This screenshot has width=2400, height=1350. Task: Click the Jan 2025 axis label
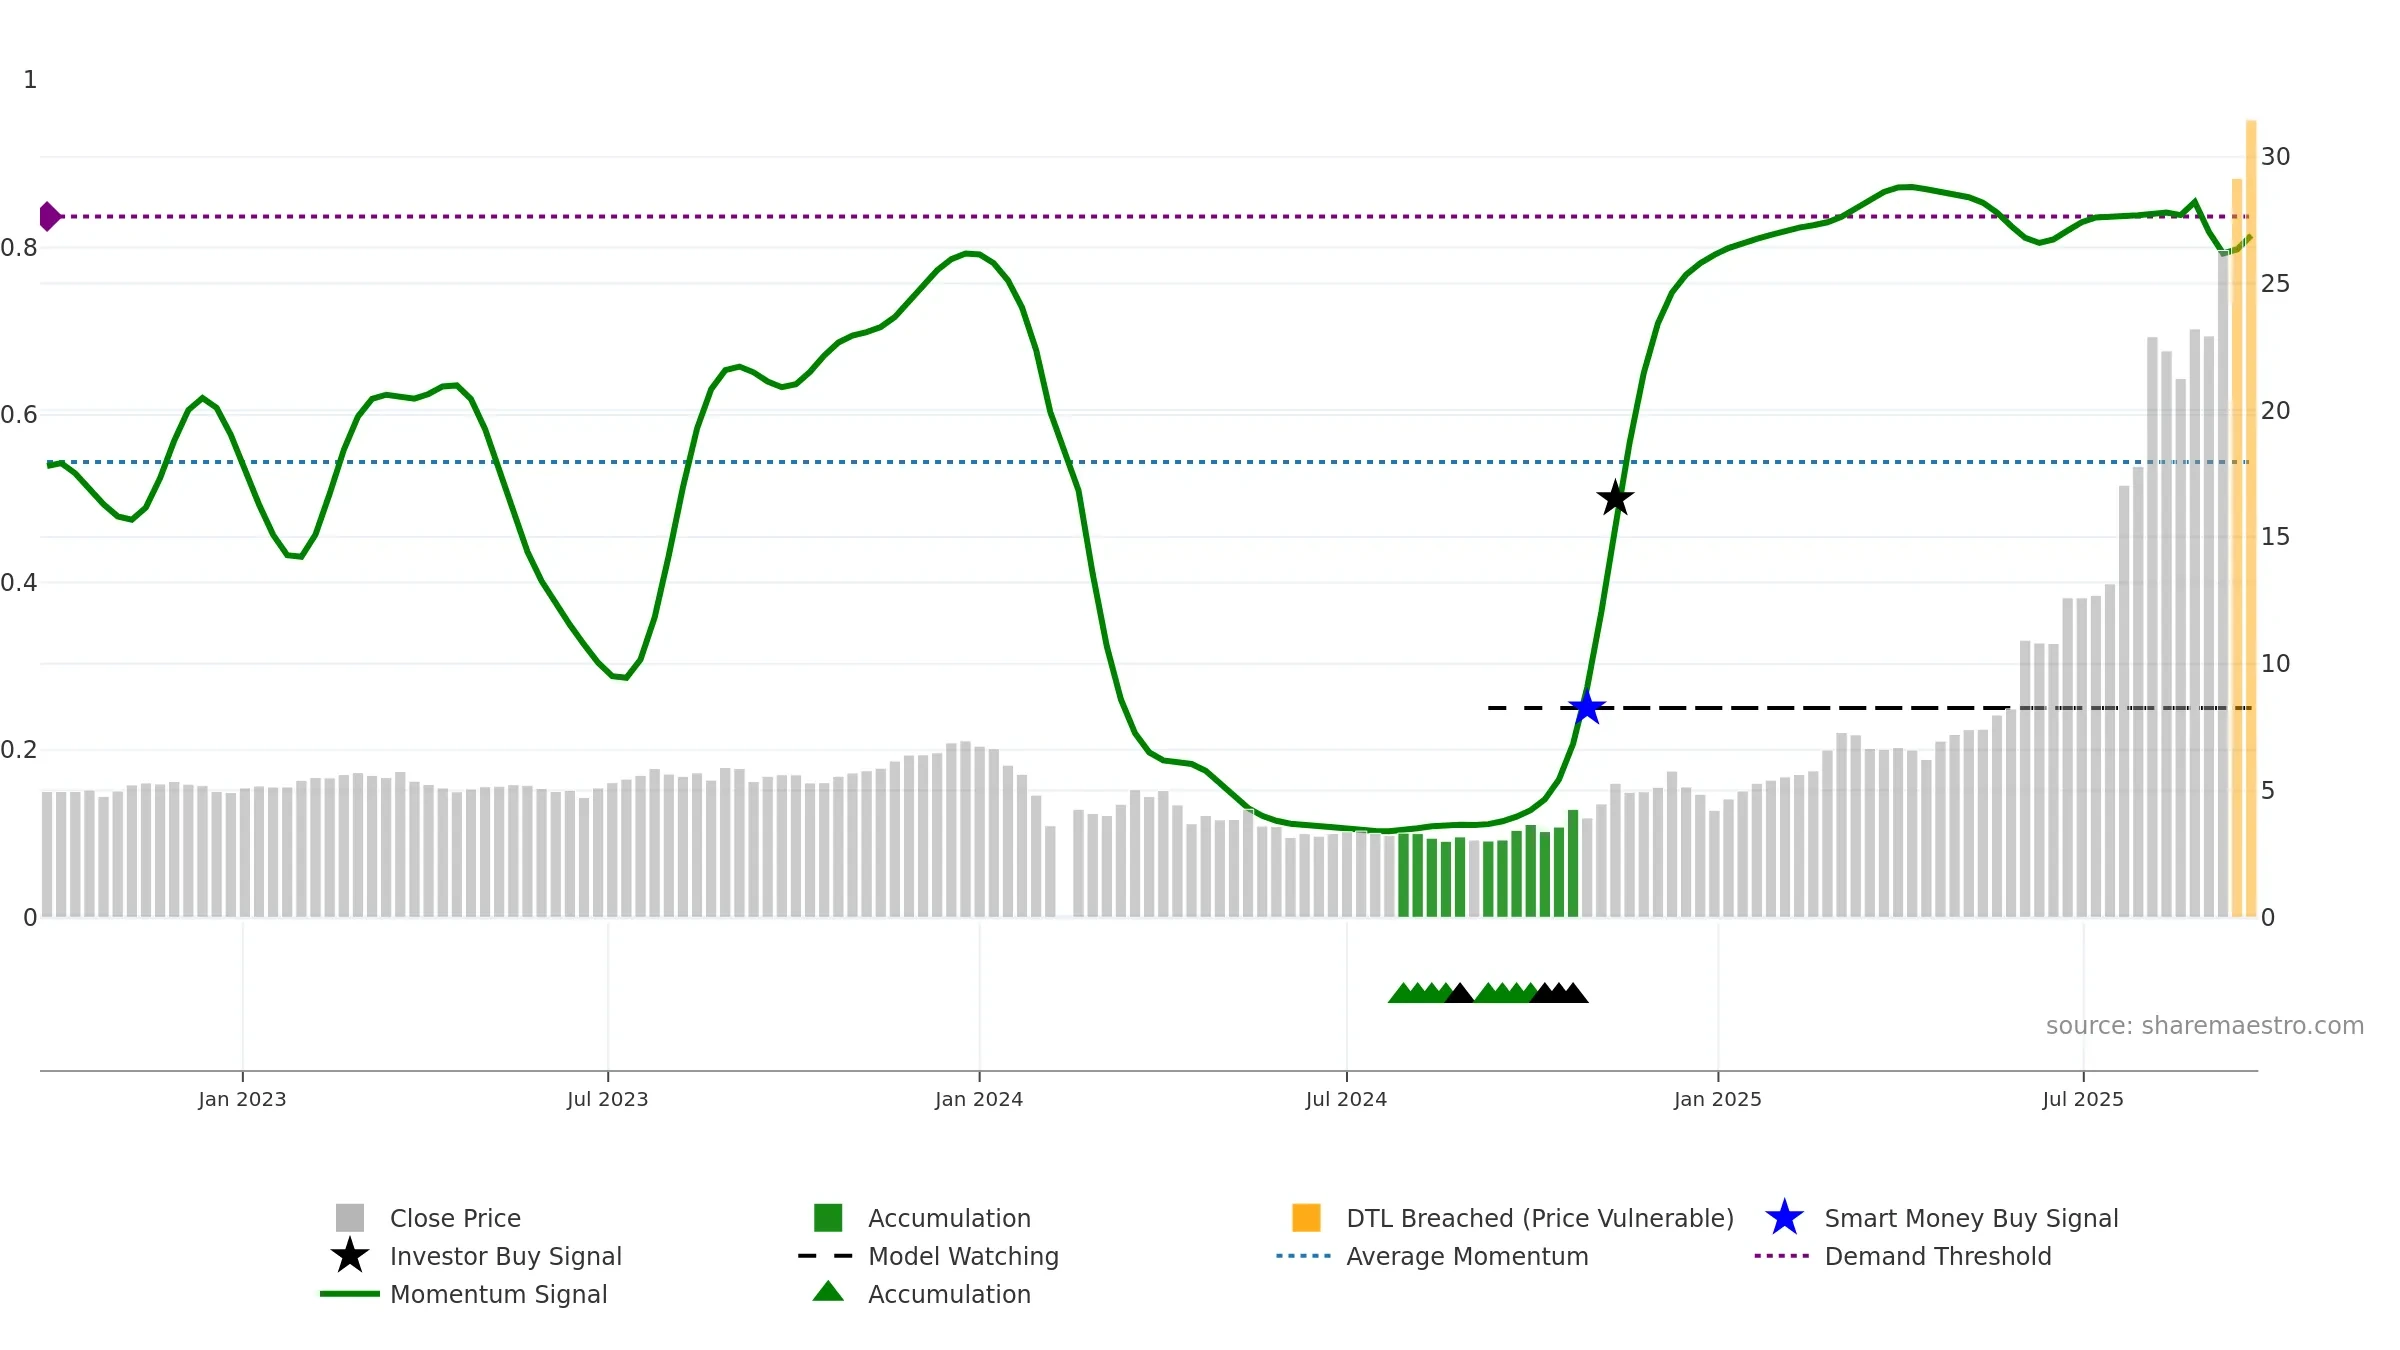(x=1718, y=1099)
